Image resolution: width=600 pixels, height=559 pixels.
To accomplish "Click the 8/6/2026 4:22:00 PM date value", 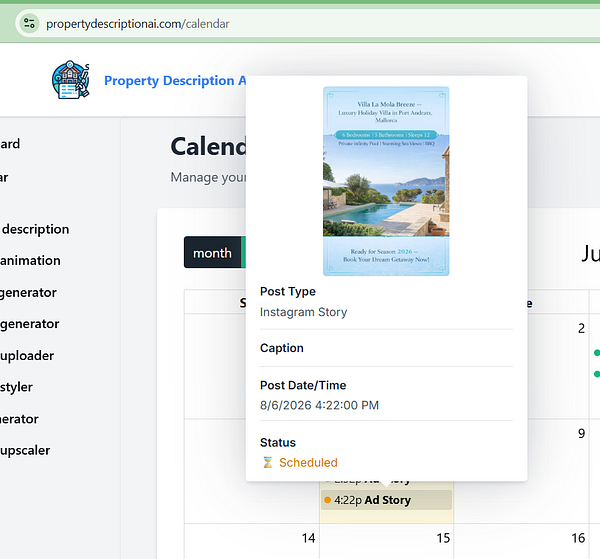I will click(320, 405).
